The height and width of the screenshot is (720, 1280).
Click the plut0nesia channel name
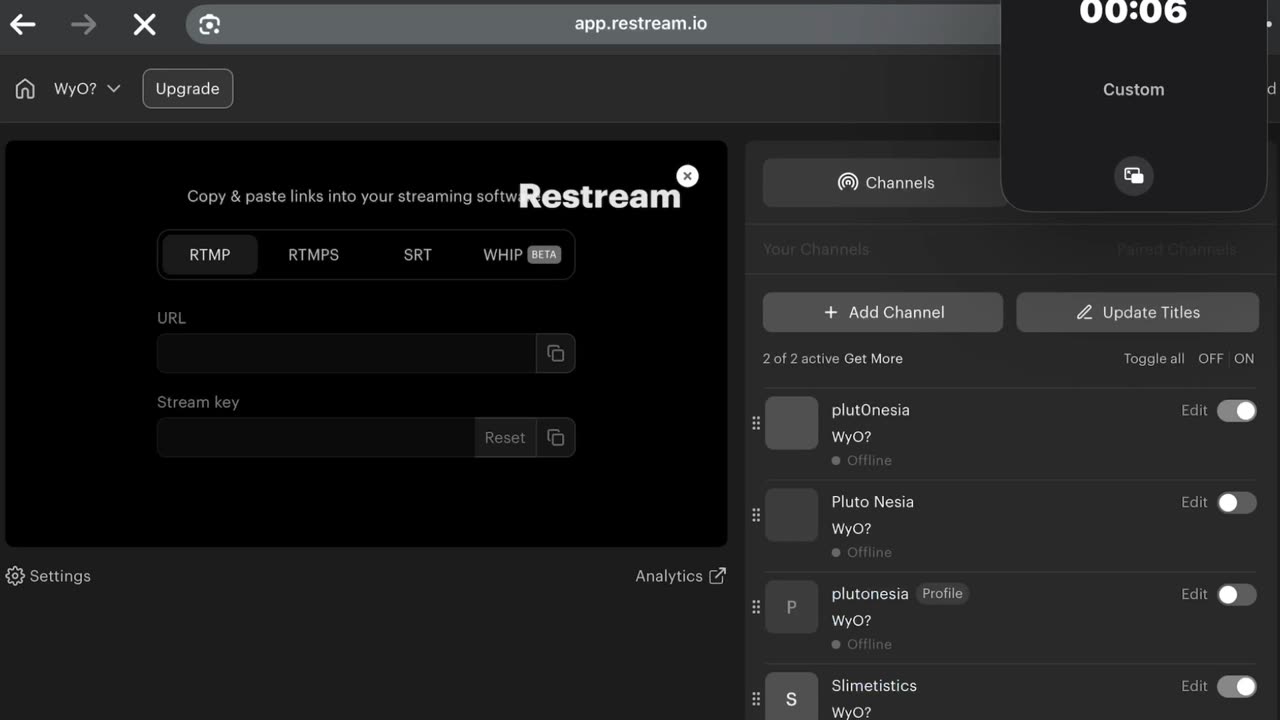[x=871, y=410]
